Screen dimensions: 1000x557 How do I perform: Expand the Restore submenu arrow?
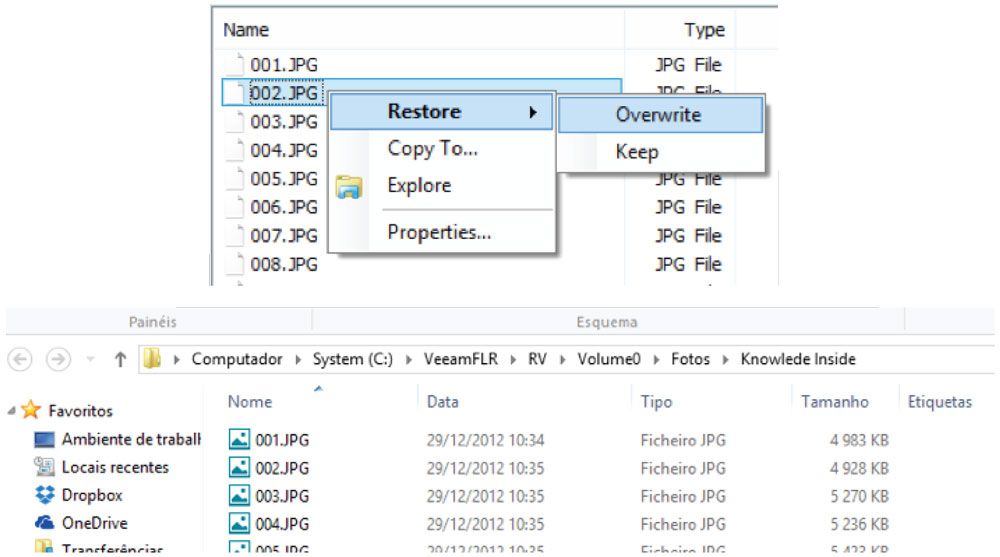534,113
